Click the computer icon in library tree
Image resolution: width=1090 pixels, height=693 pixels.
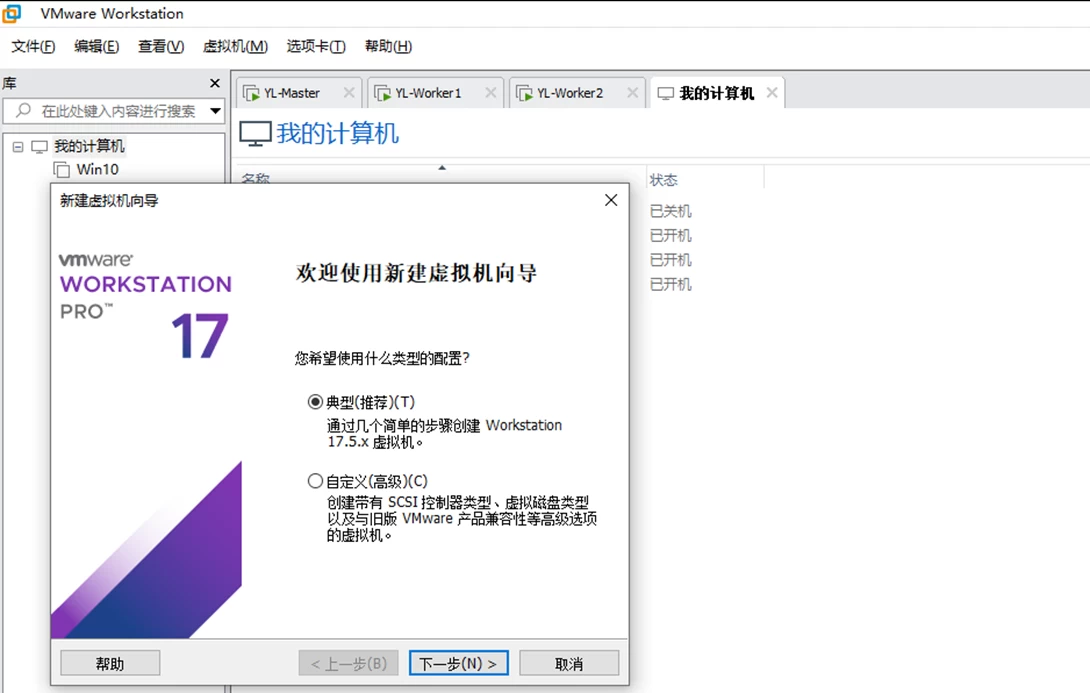40,147
